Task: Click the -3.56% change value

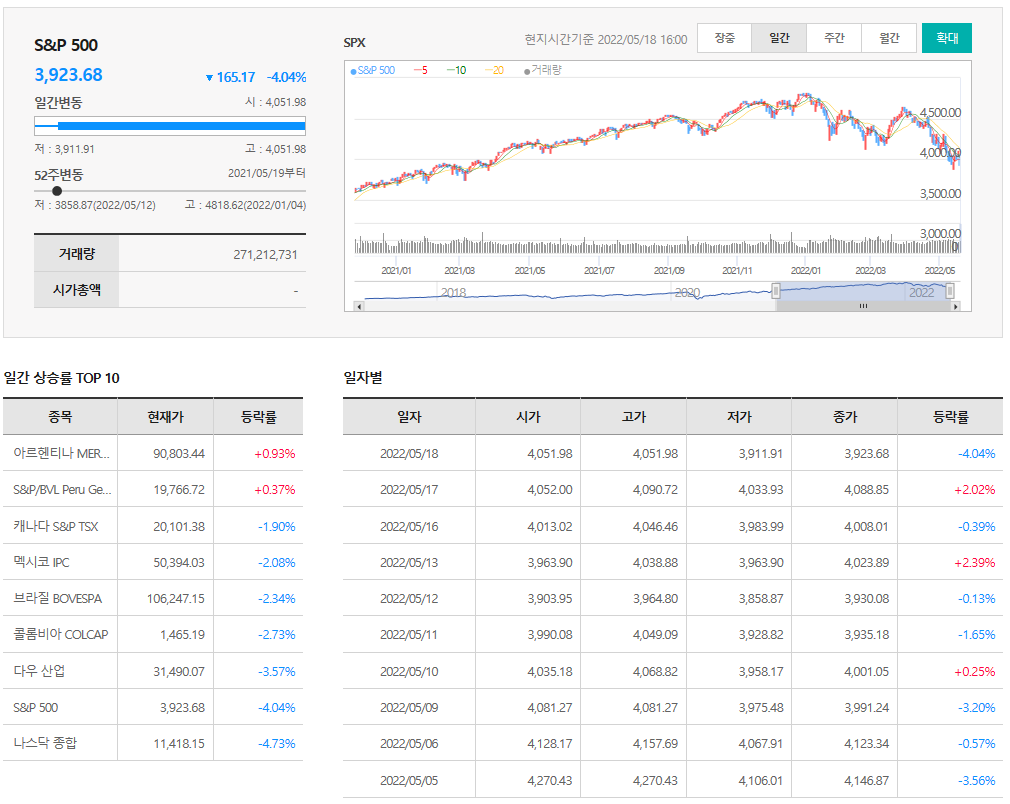Action: coord(977,780)
